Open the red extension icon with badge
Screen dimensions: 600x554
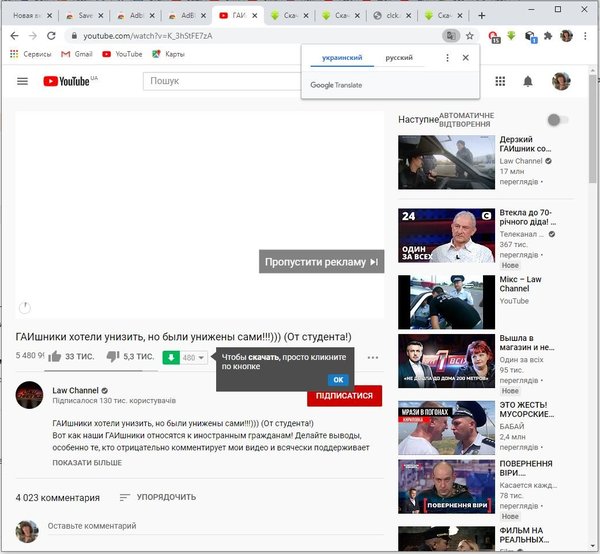(494, 37)
